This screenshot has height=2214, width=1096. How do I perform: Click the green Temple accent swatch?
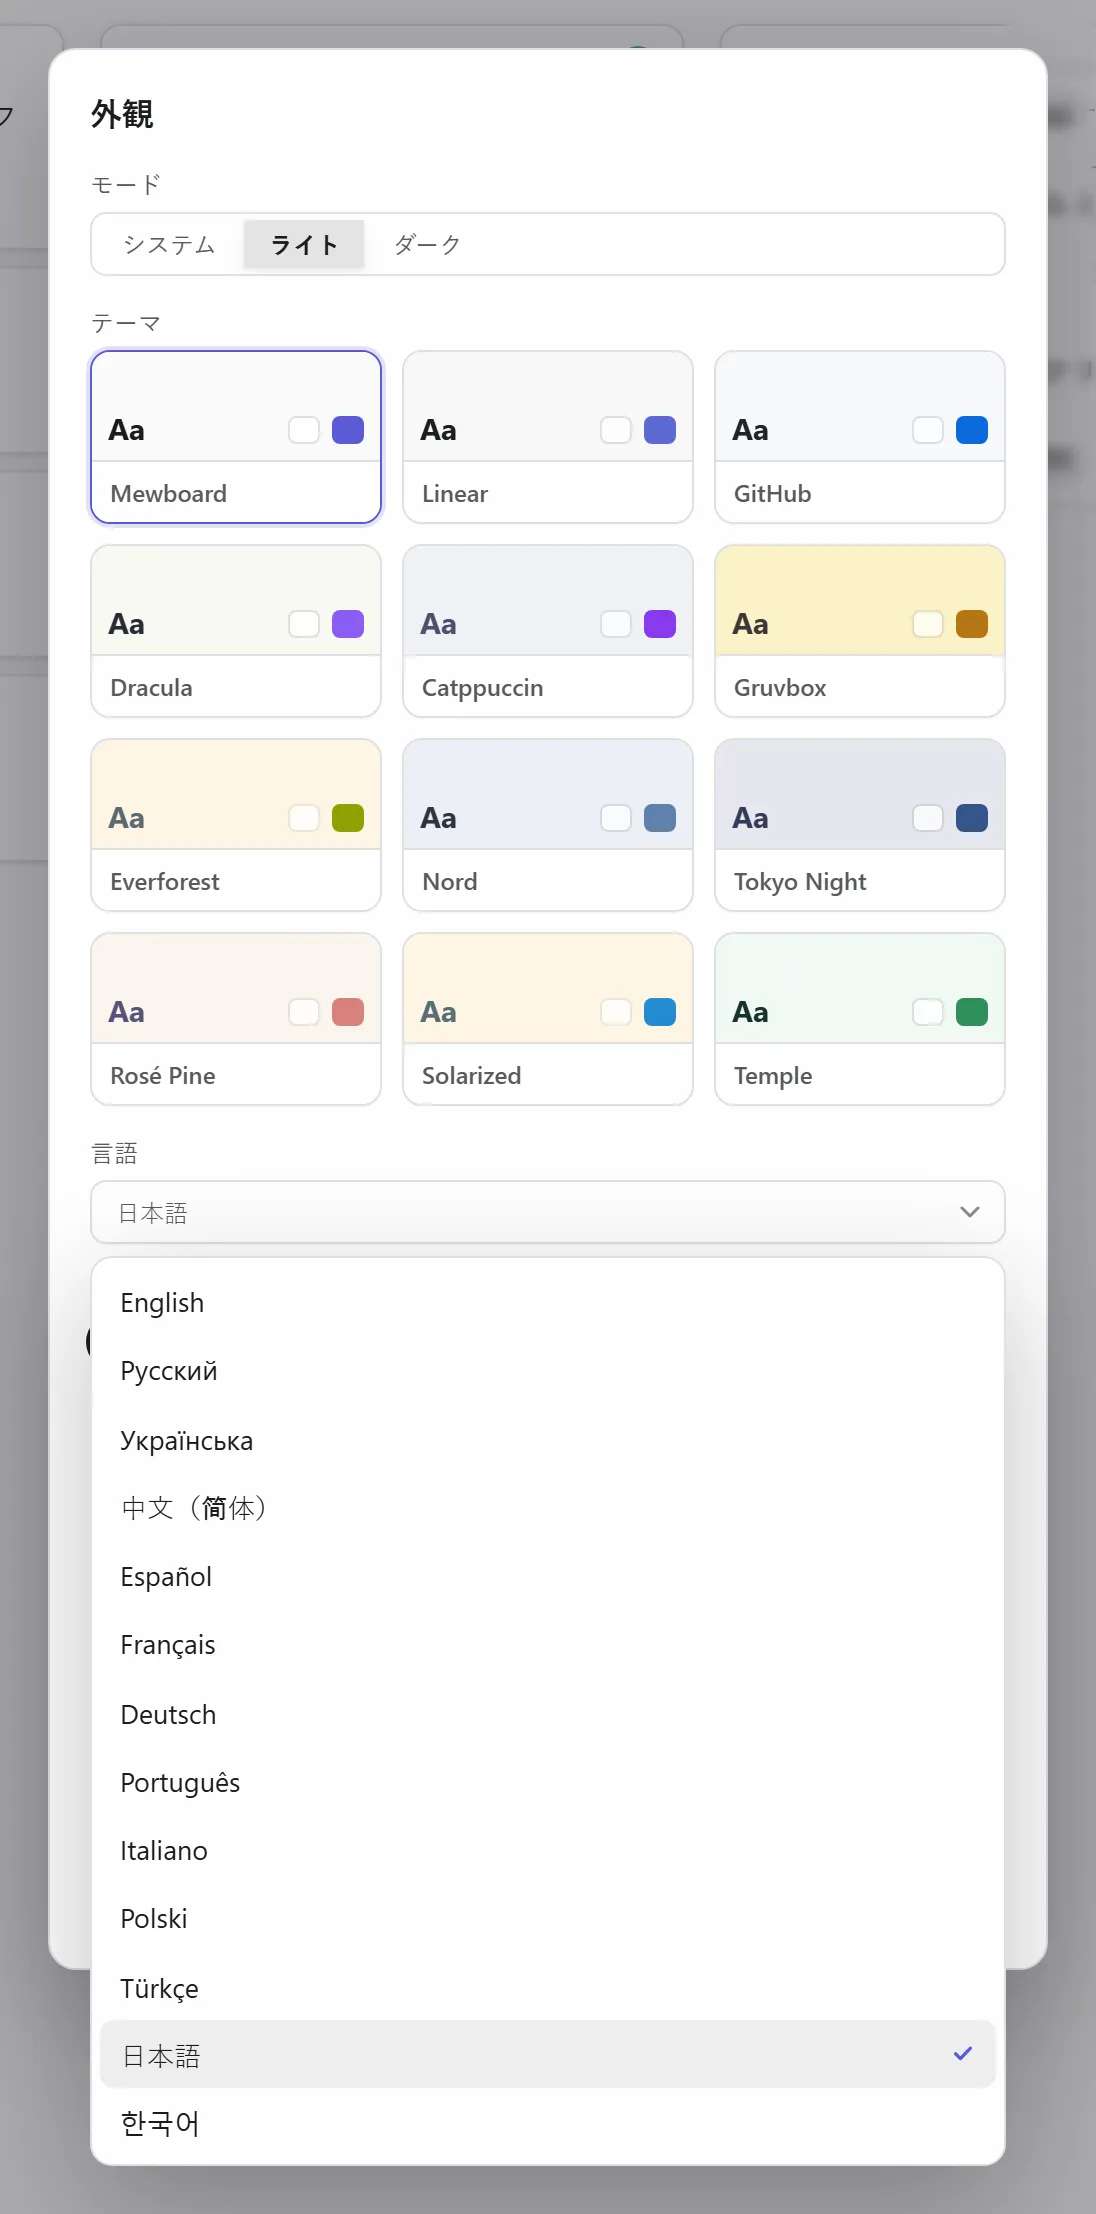(x=972, y=1012)
